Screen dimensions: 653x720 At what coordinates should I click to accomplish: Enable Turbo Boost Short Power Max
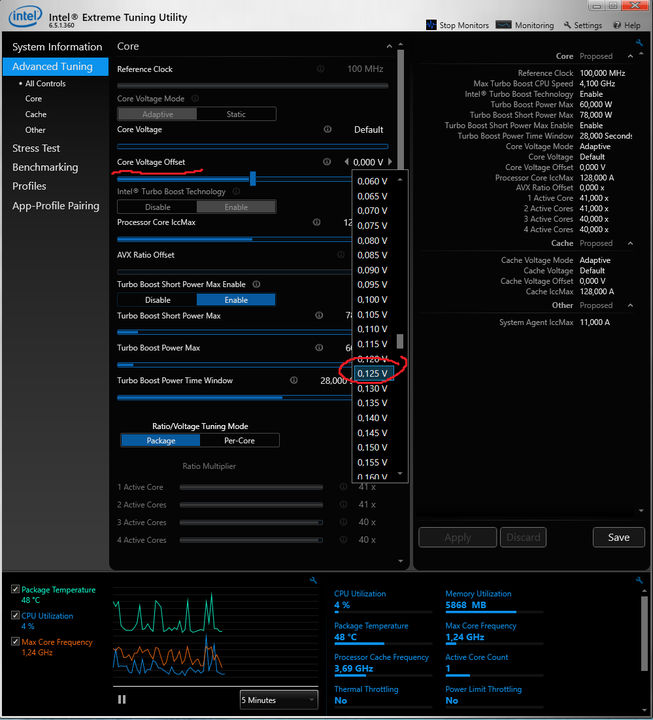pyautogui.click(x=236, y=300)
